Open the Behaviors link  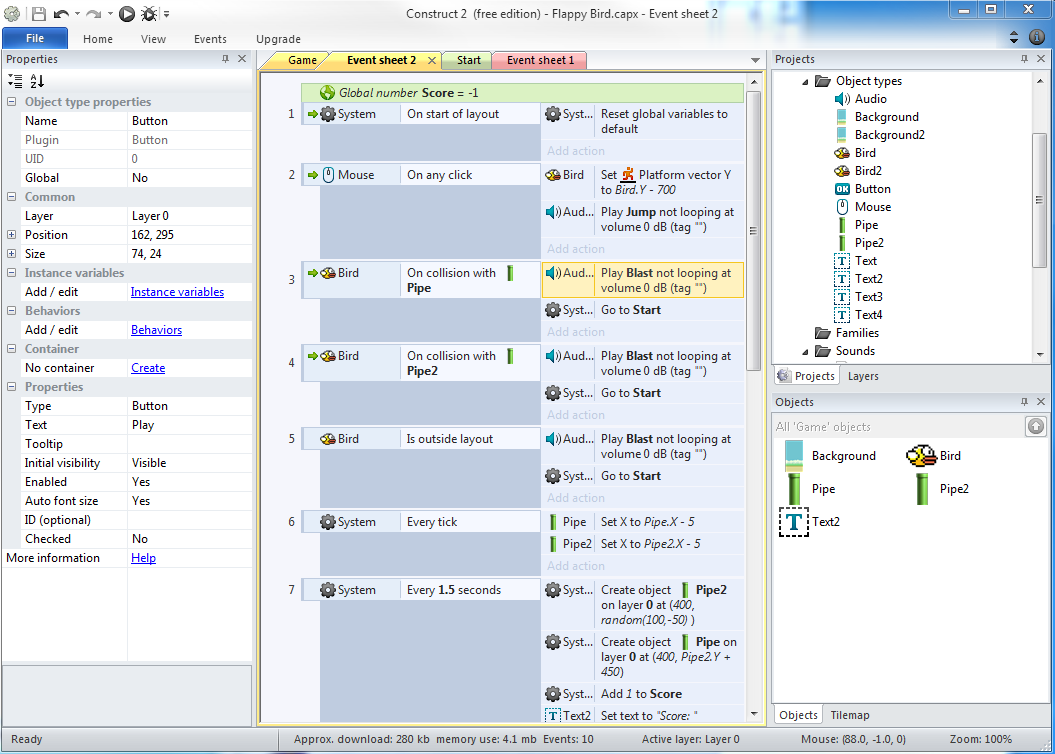156,330
